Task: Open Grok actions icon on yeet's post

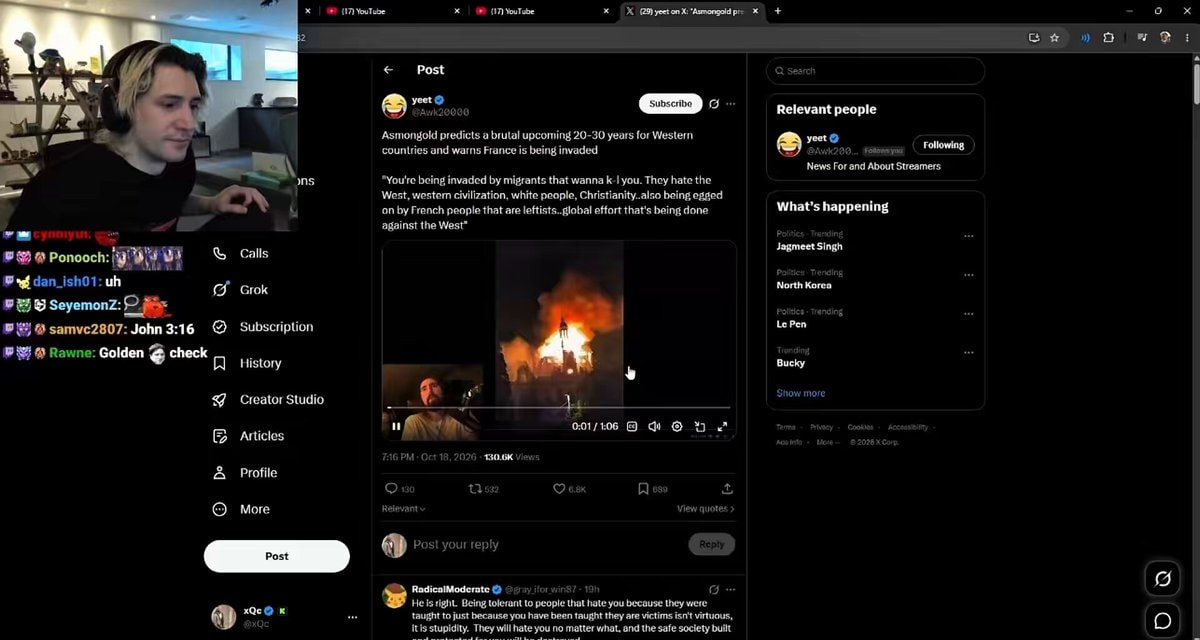Action: tap(714, 104)
